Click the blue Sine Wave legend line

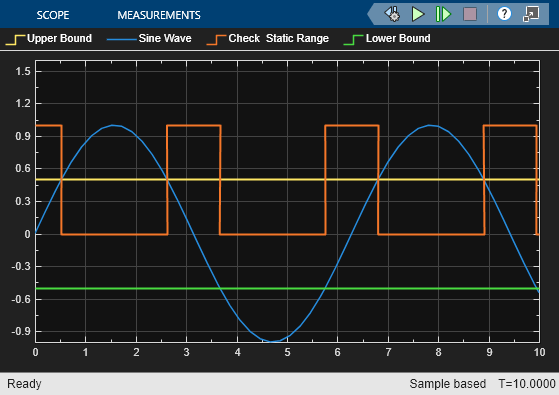[122, 39]
